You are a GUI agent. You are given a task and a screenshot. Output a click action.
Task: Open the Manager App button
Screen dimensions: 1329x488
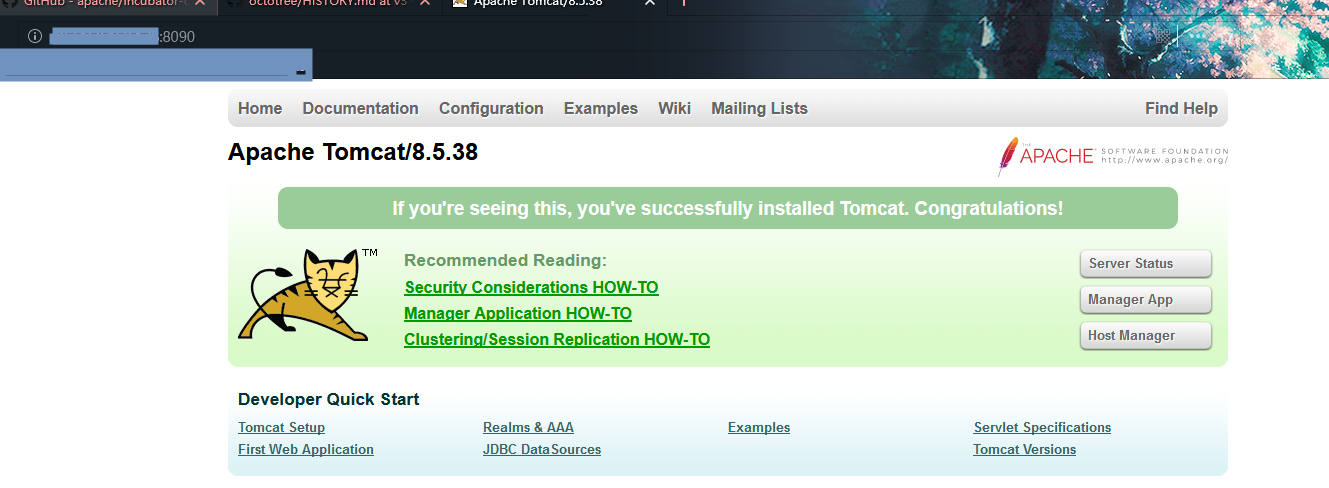tap(1146, 300)
